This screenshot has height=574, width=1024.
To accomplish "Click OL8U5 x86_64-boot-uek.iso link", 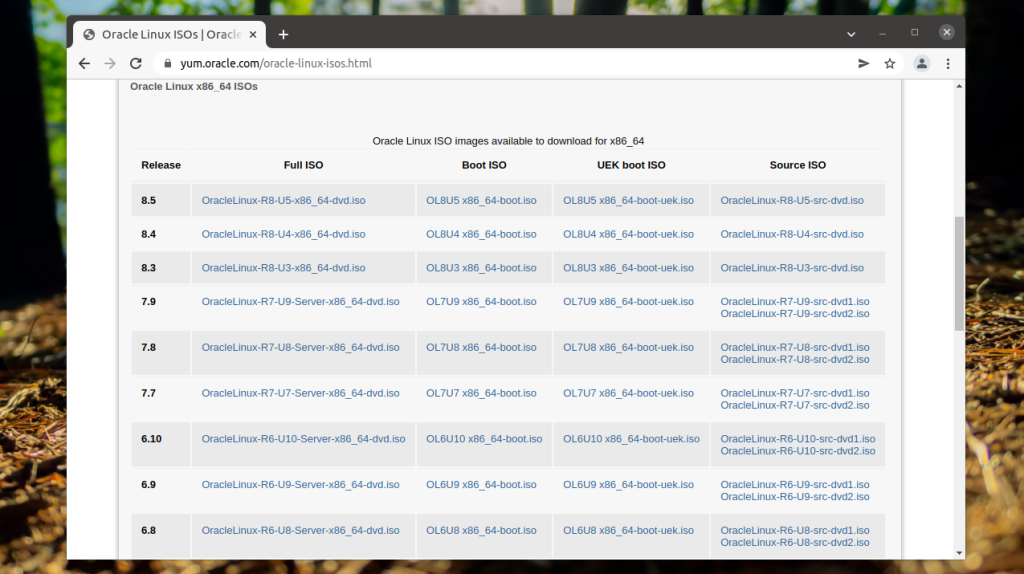I will pos(628,200).
